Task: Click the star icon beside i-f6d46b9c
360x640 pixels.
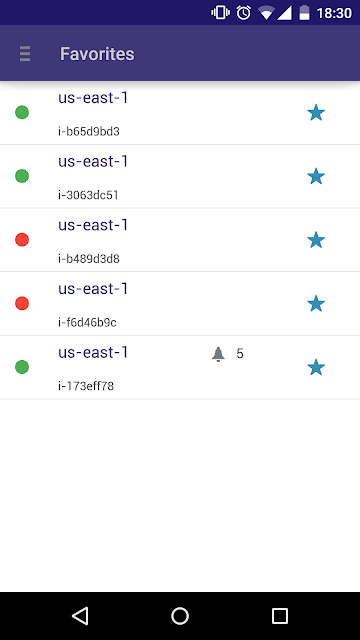Action: (316, 304)
